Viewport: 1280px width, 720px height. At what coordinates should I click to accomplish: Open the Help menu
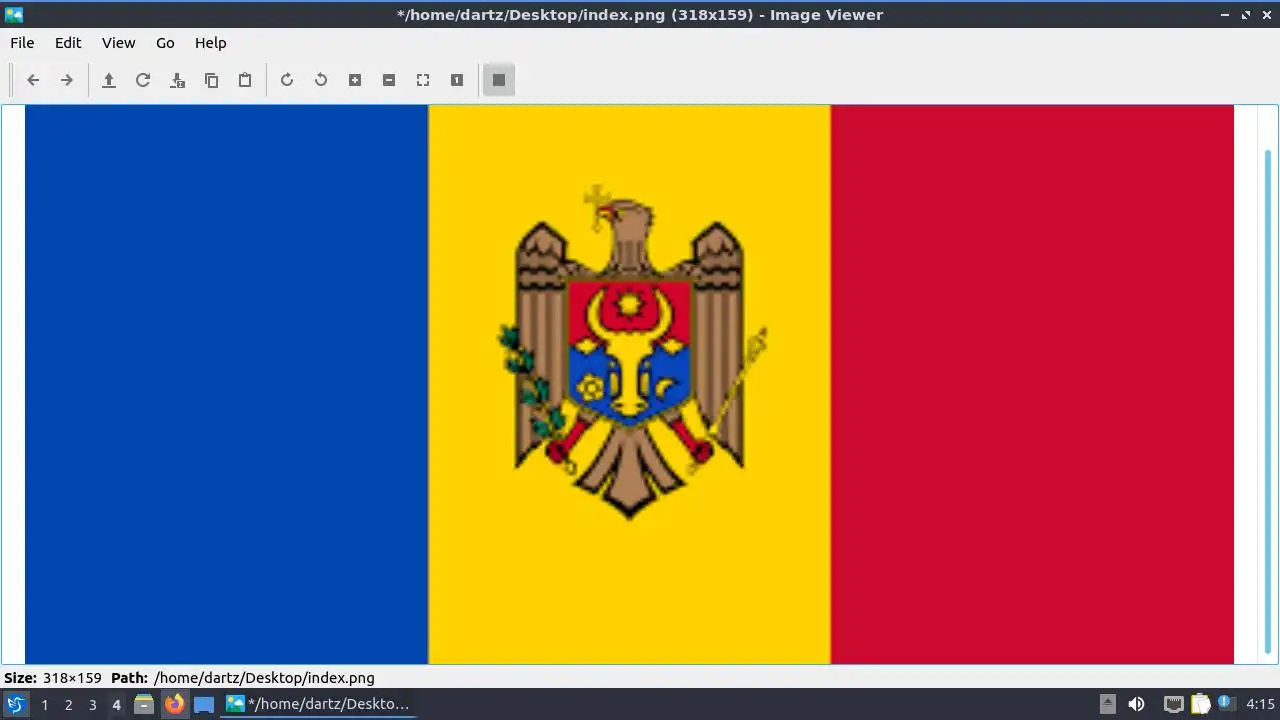(210, 43)
